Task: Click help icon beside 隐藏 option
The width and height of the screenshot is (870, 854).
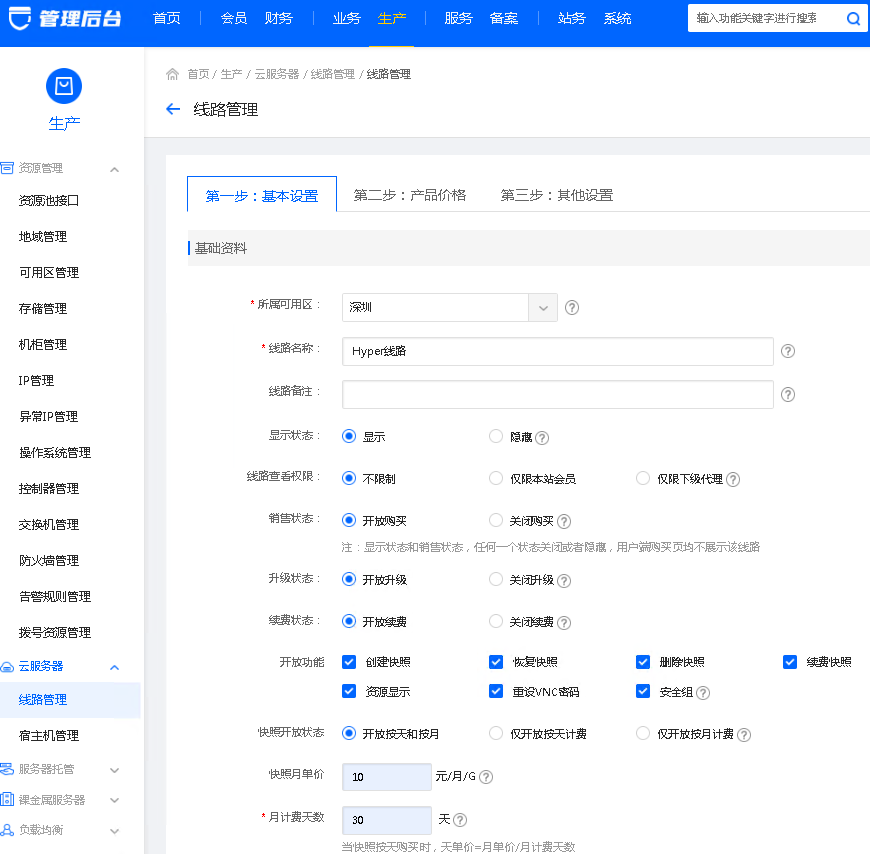Action: click(542, 438)
